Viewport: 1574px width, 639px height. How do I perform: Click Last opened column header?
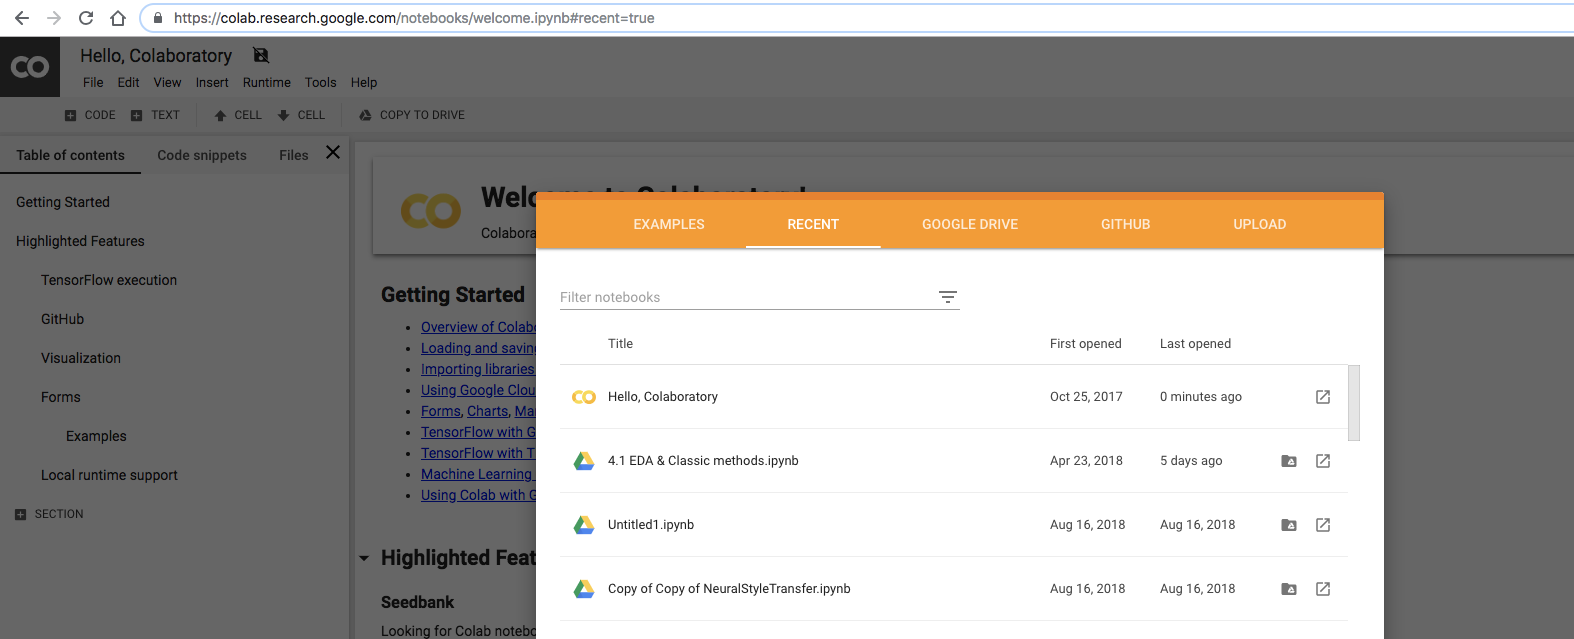tap(1195, 344)
